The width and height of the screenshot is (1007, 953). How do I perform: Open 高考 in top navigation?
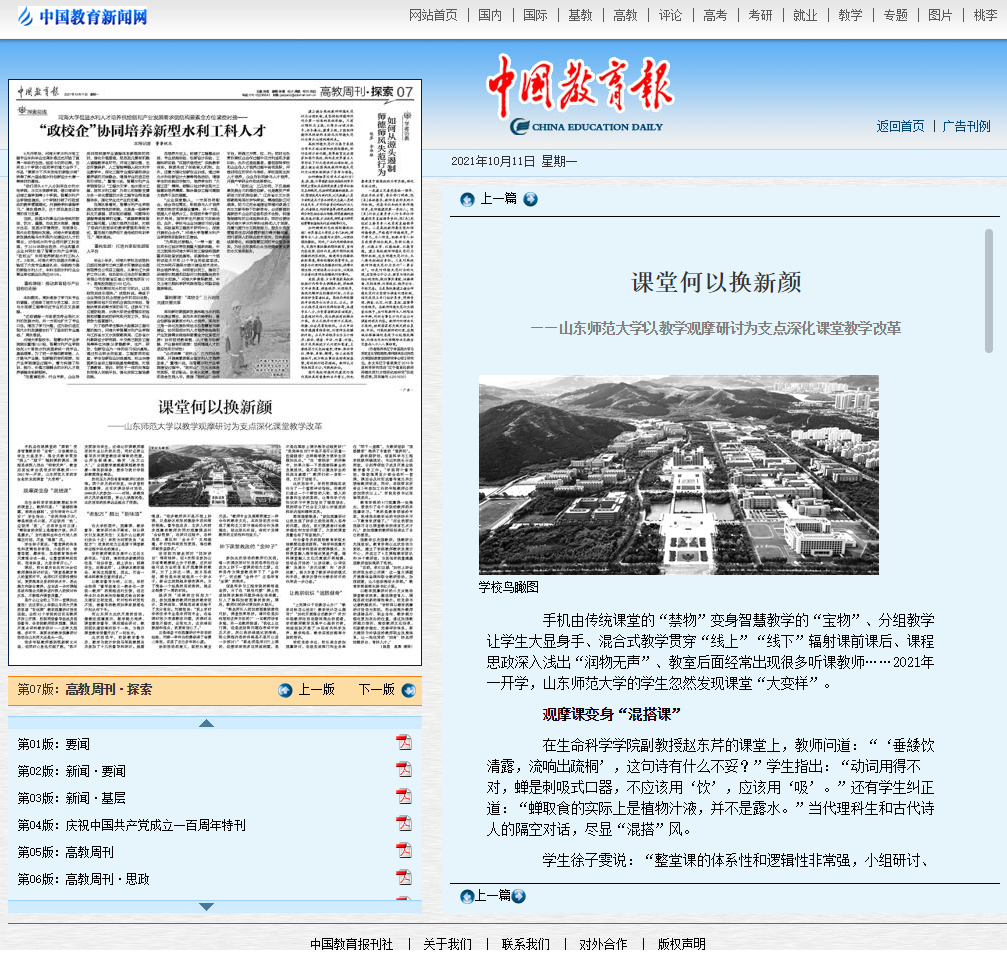click(715, 15)
